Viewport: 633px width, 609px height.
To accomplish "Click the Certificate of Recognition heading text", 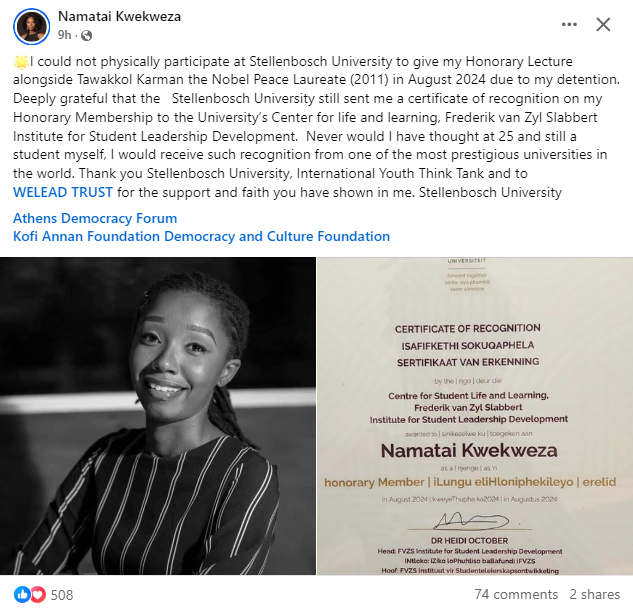I will 467,329.
